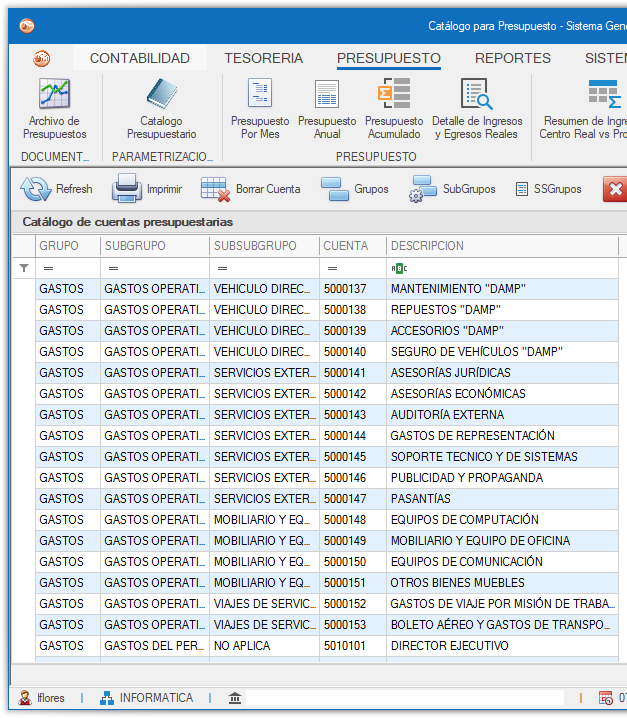Sort by DESCRIPCION column header
This screenshot has width=627, height=718.
(x=502, y=246)
